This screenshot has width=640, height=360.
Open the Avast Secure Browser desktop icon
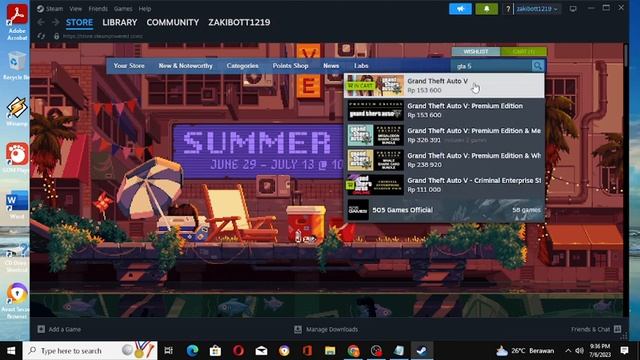coord(17,301)
